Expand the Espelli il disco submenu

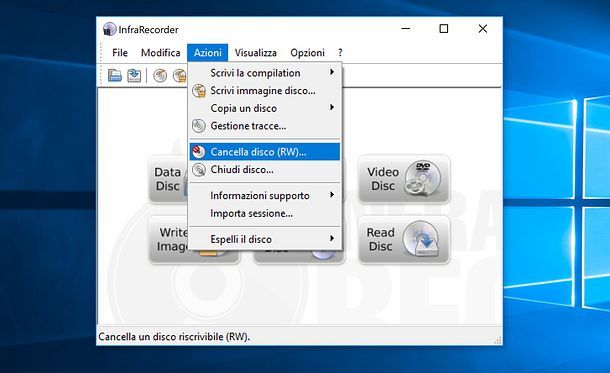(265, 239)
